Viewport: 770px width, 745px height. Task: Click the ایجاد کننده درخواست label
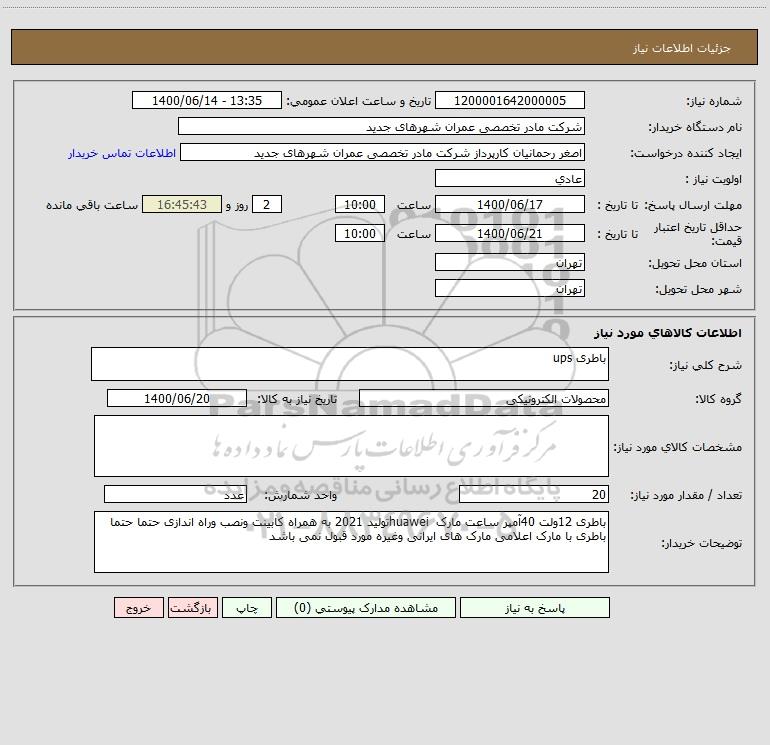point(686,154)
